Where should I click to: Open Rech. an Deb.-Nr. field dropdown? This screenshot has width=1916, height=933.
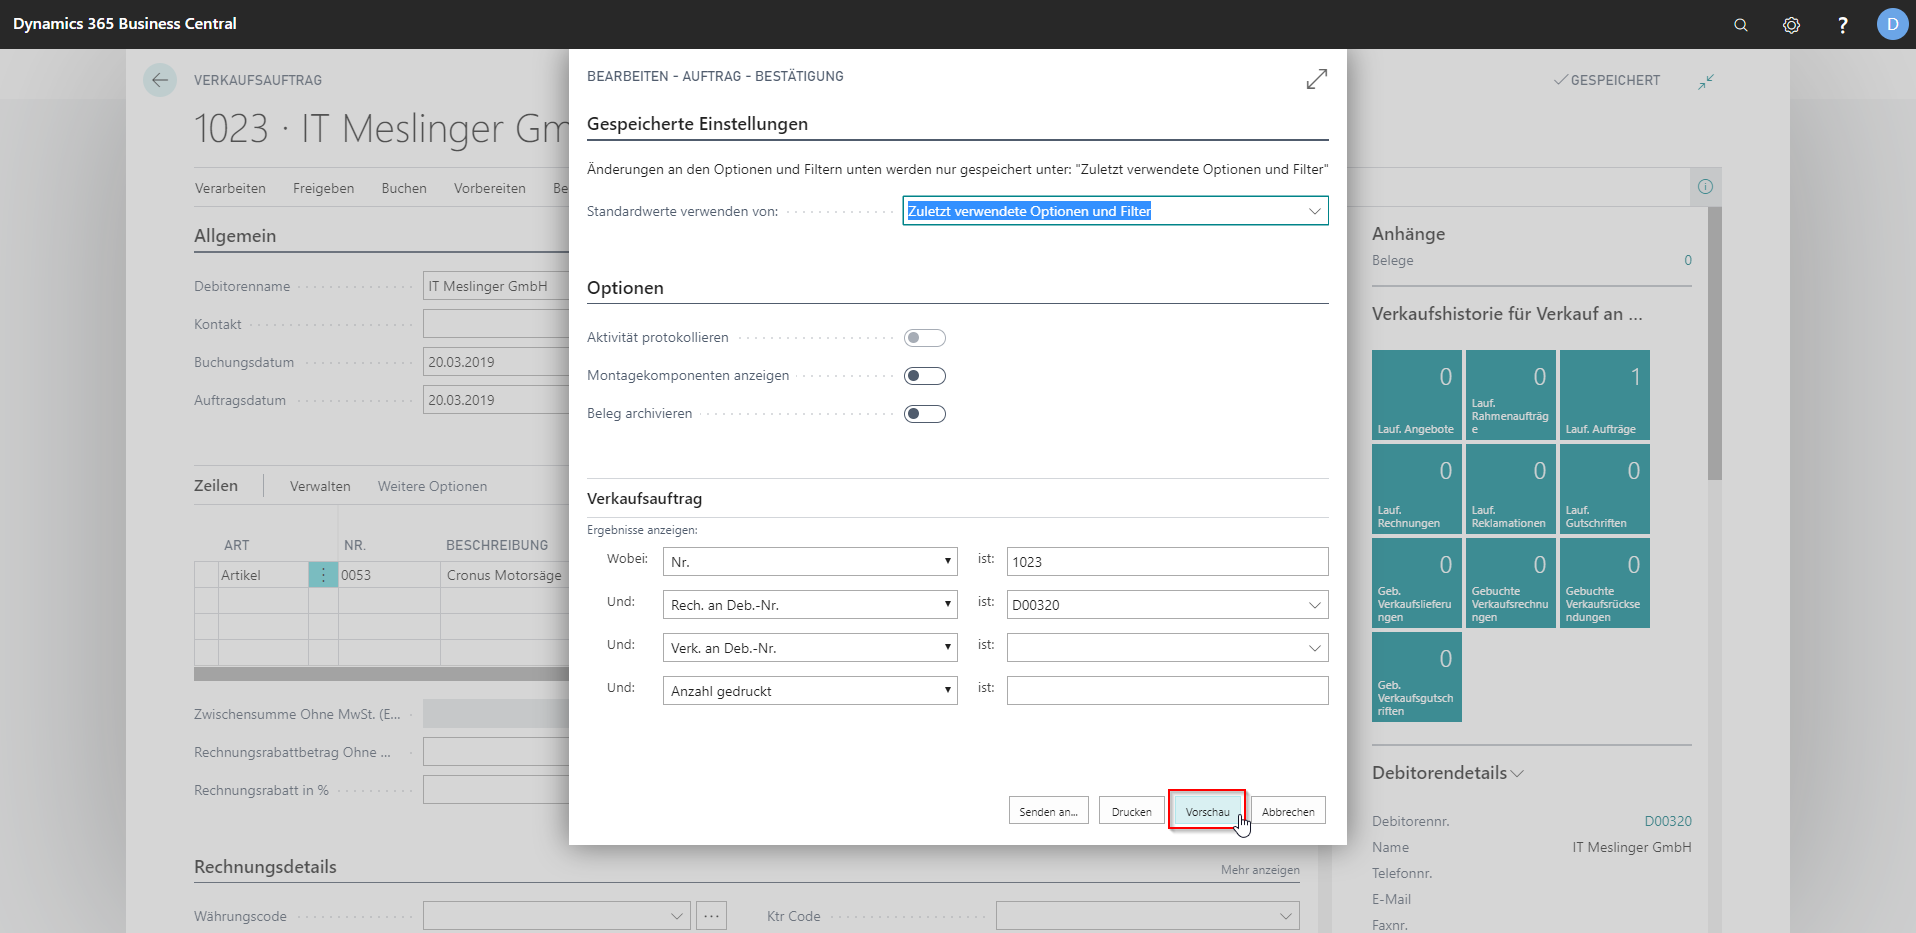click(x=810, y=605)
